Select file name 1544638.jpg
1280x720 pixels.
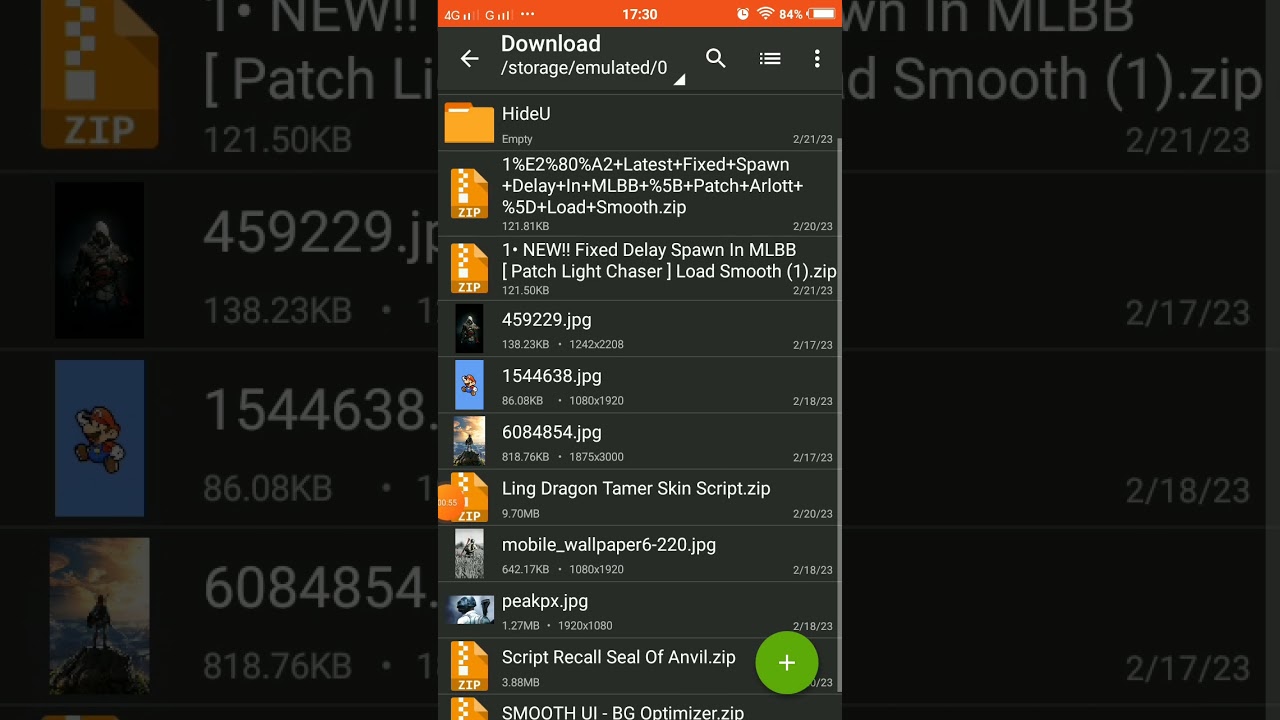click(x=552, y=376)
